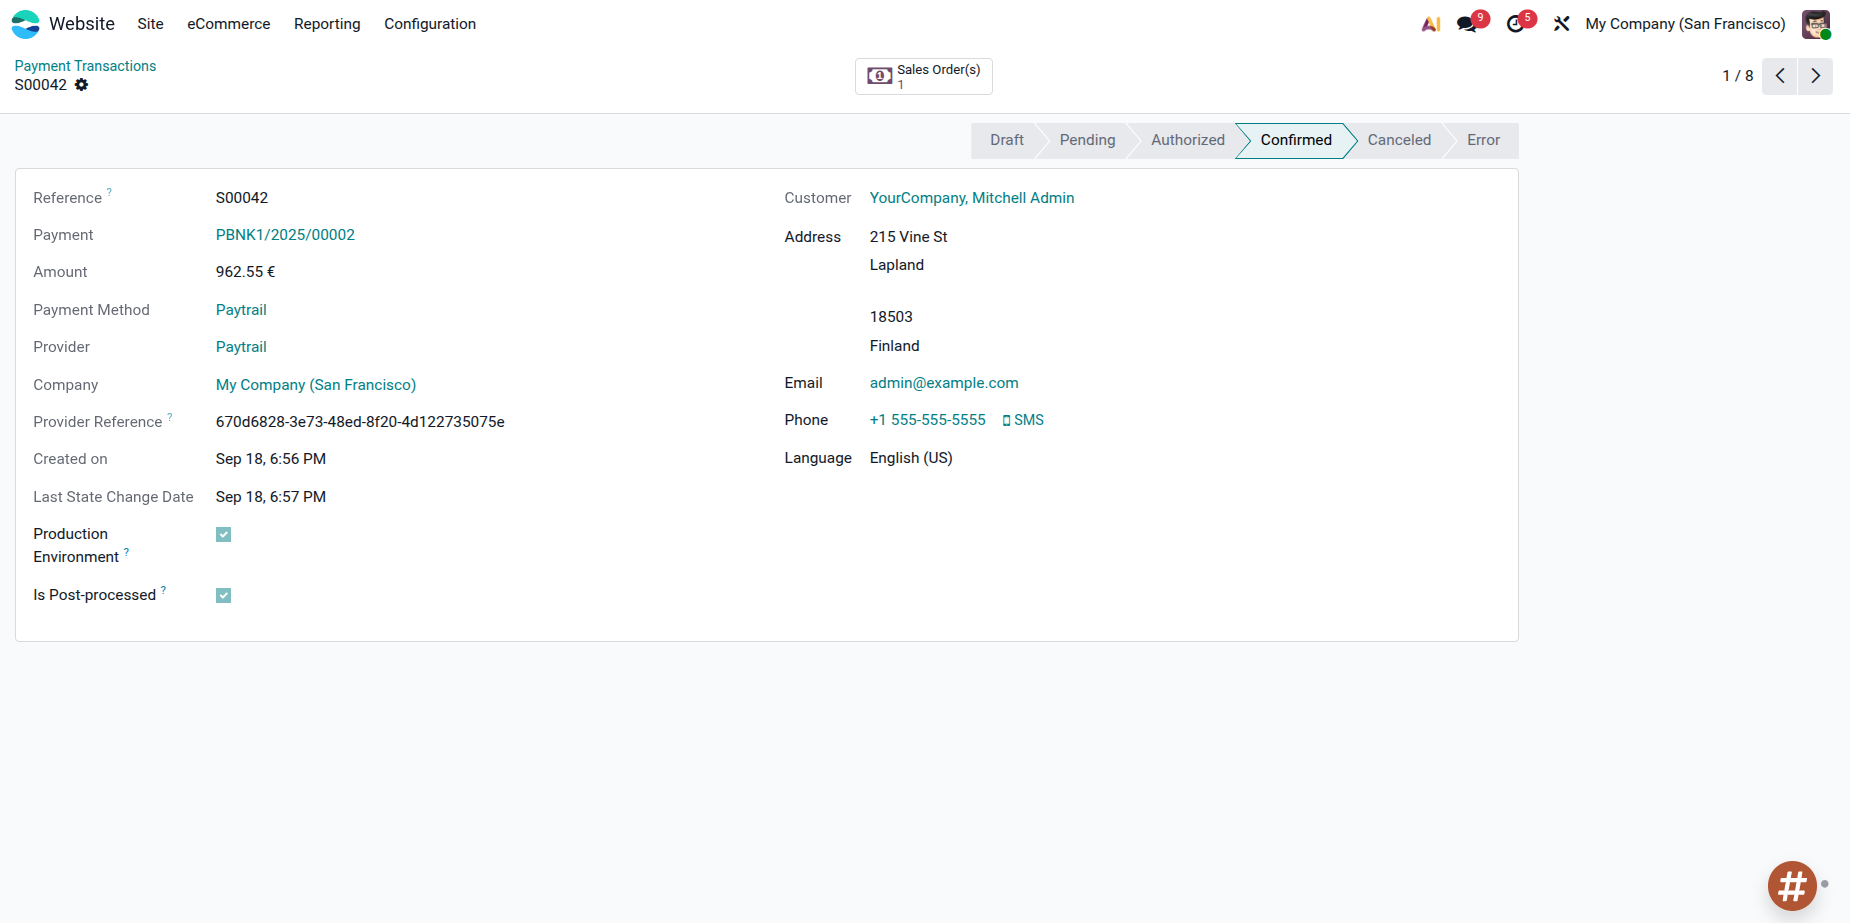Open the AI assistant icon

(x=1430, y=23)
